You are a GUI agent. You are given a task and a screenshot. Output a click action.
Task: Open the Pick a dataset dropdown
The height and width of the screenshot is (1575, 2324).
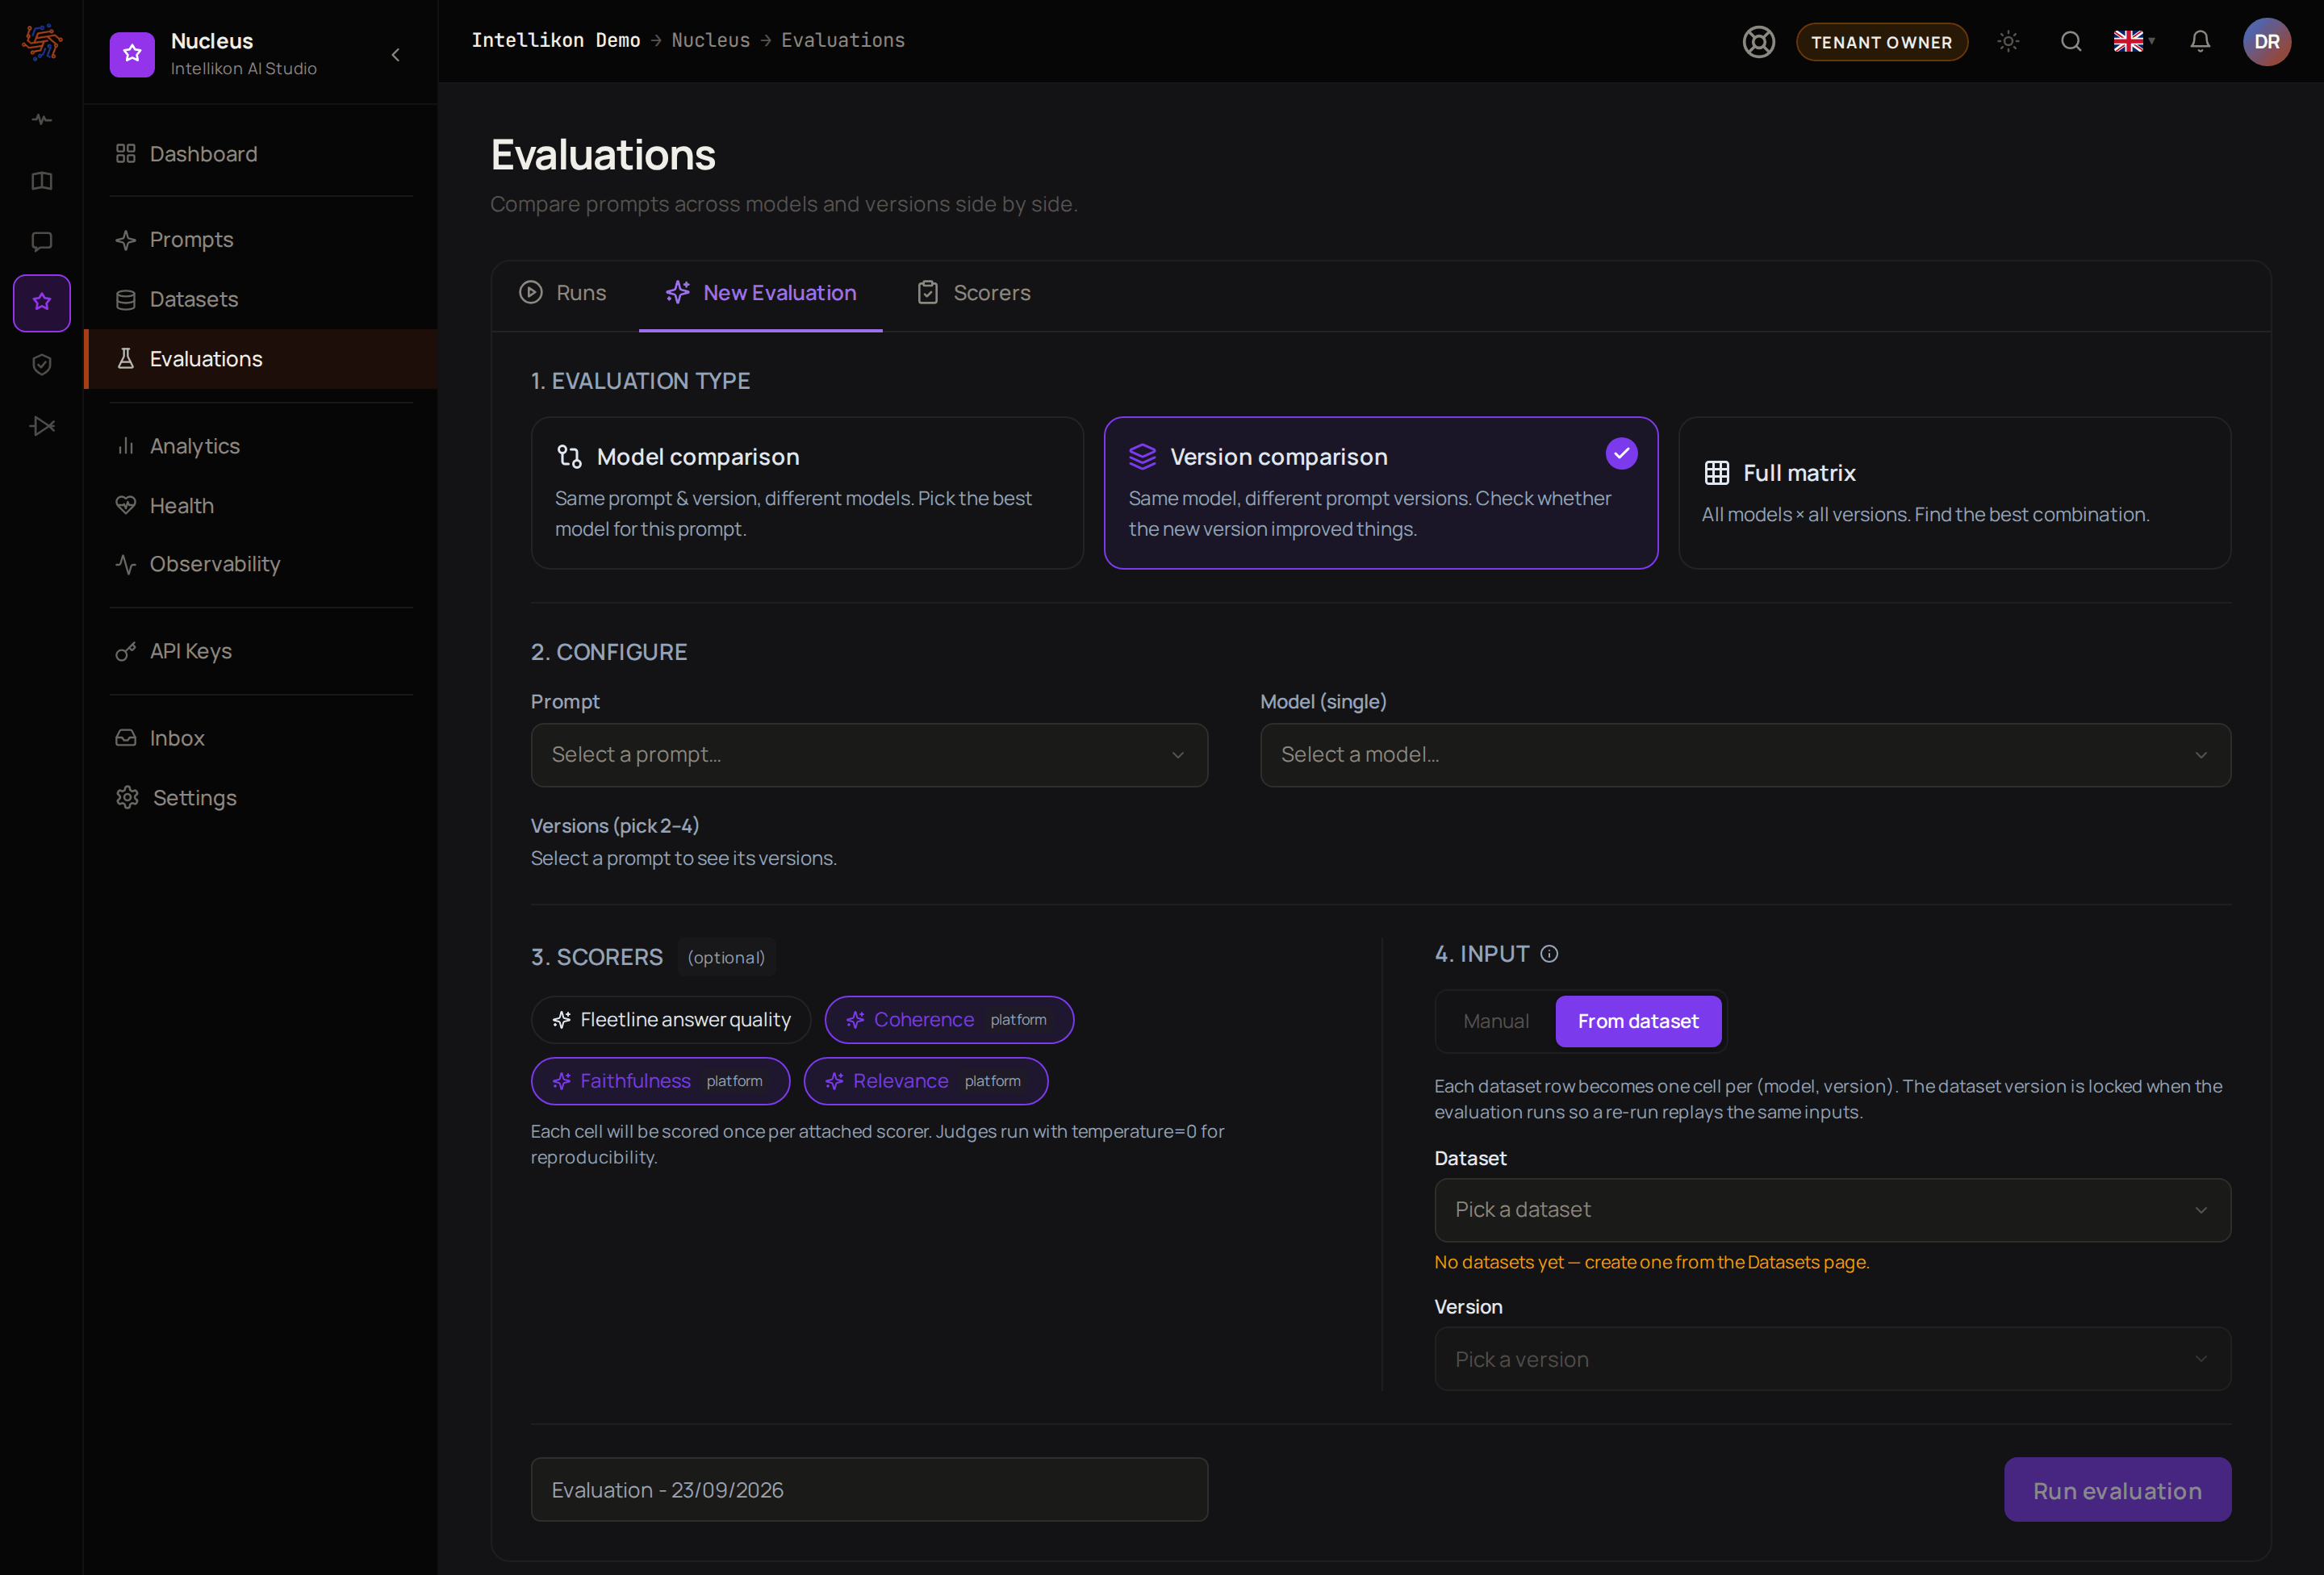pyautogui.click(x=1832, y=1210)
